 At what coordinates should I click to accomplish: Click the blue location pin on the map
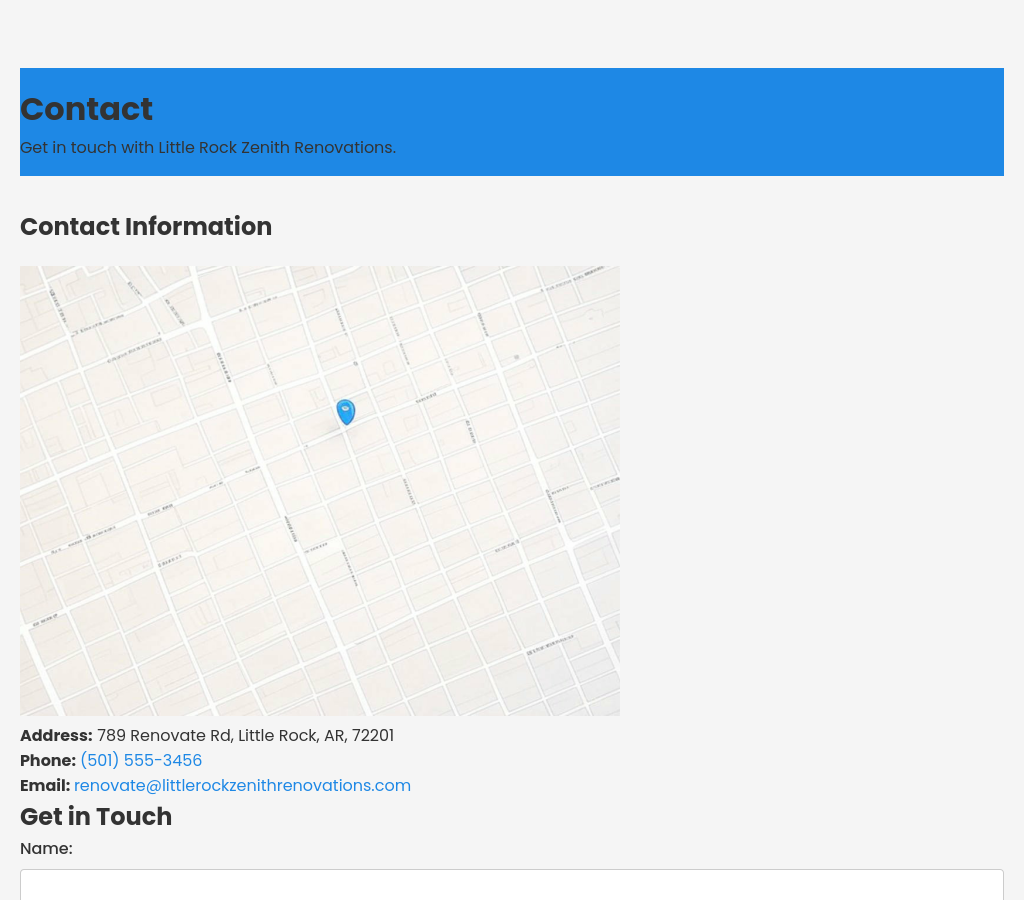pos(345,411)
